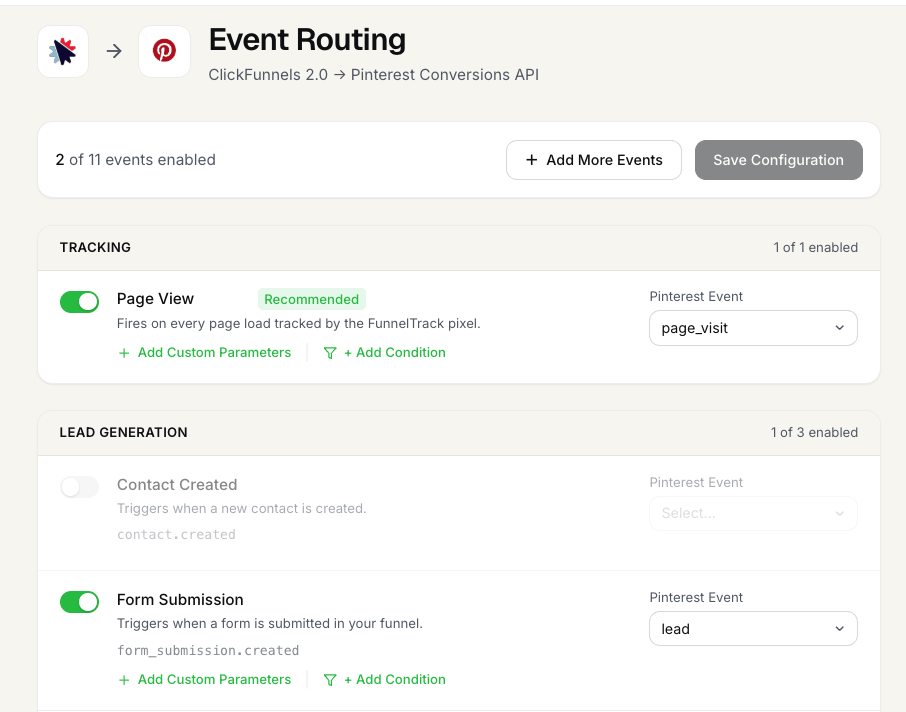Click the Pinterest logo icon
Viewport: 906px width, 712px height.
click(165, 51)
